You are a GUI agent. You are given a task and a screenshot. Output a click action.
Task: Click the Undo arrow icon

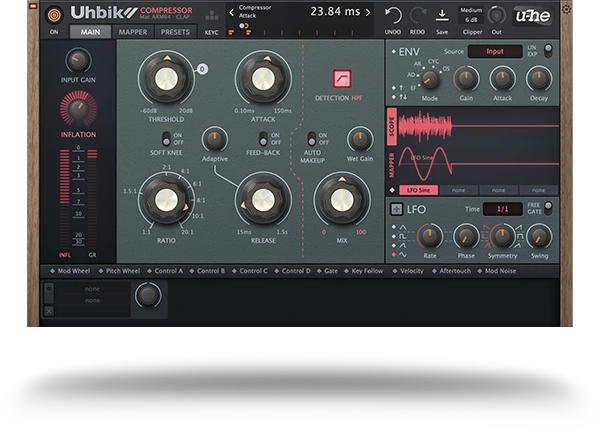click(393, 14)
